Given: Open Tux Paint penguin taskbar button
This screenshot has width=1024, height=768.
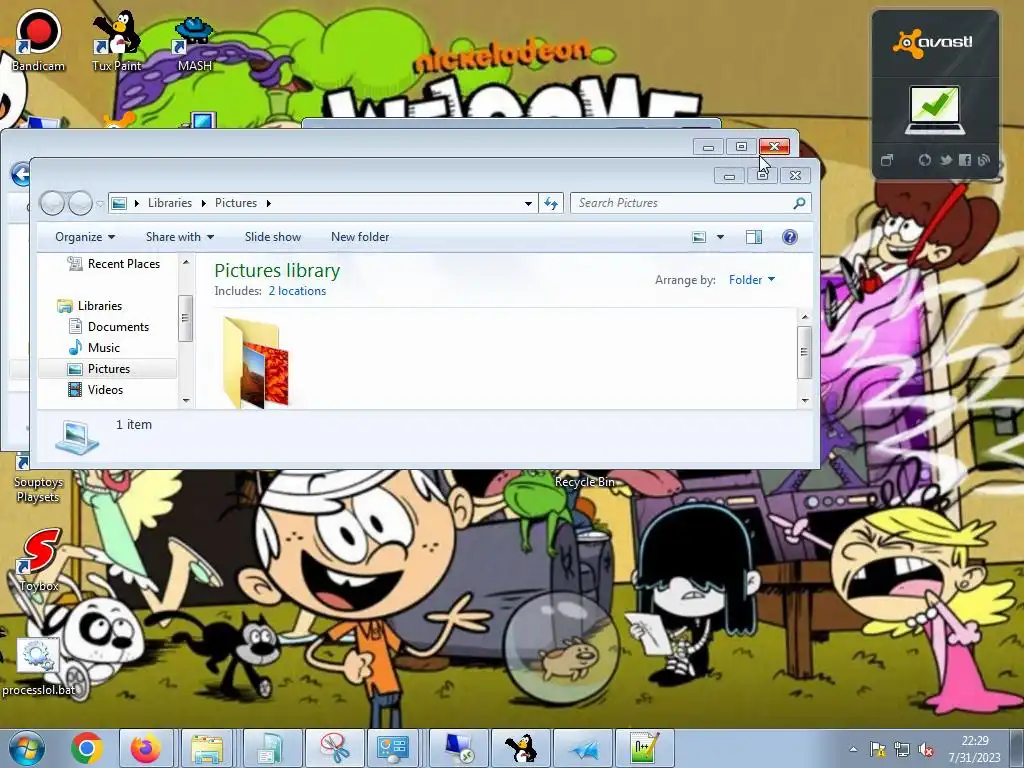Looking at the screenshot, I should click(521, 748).
